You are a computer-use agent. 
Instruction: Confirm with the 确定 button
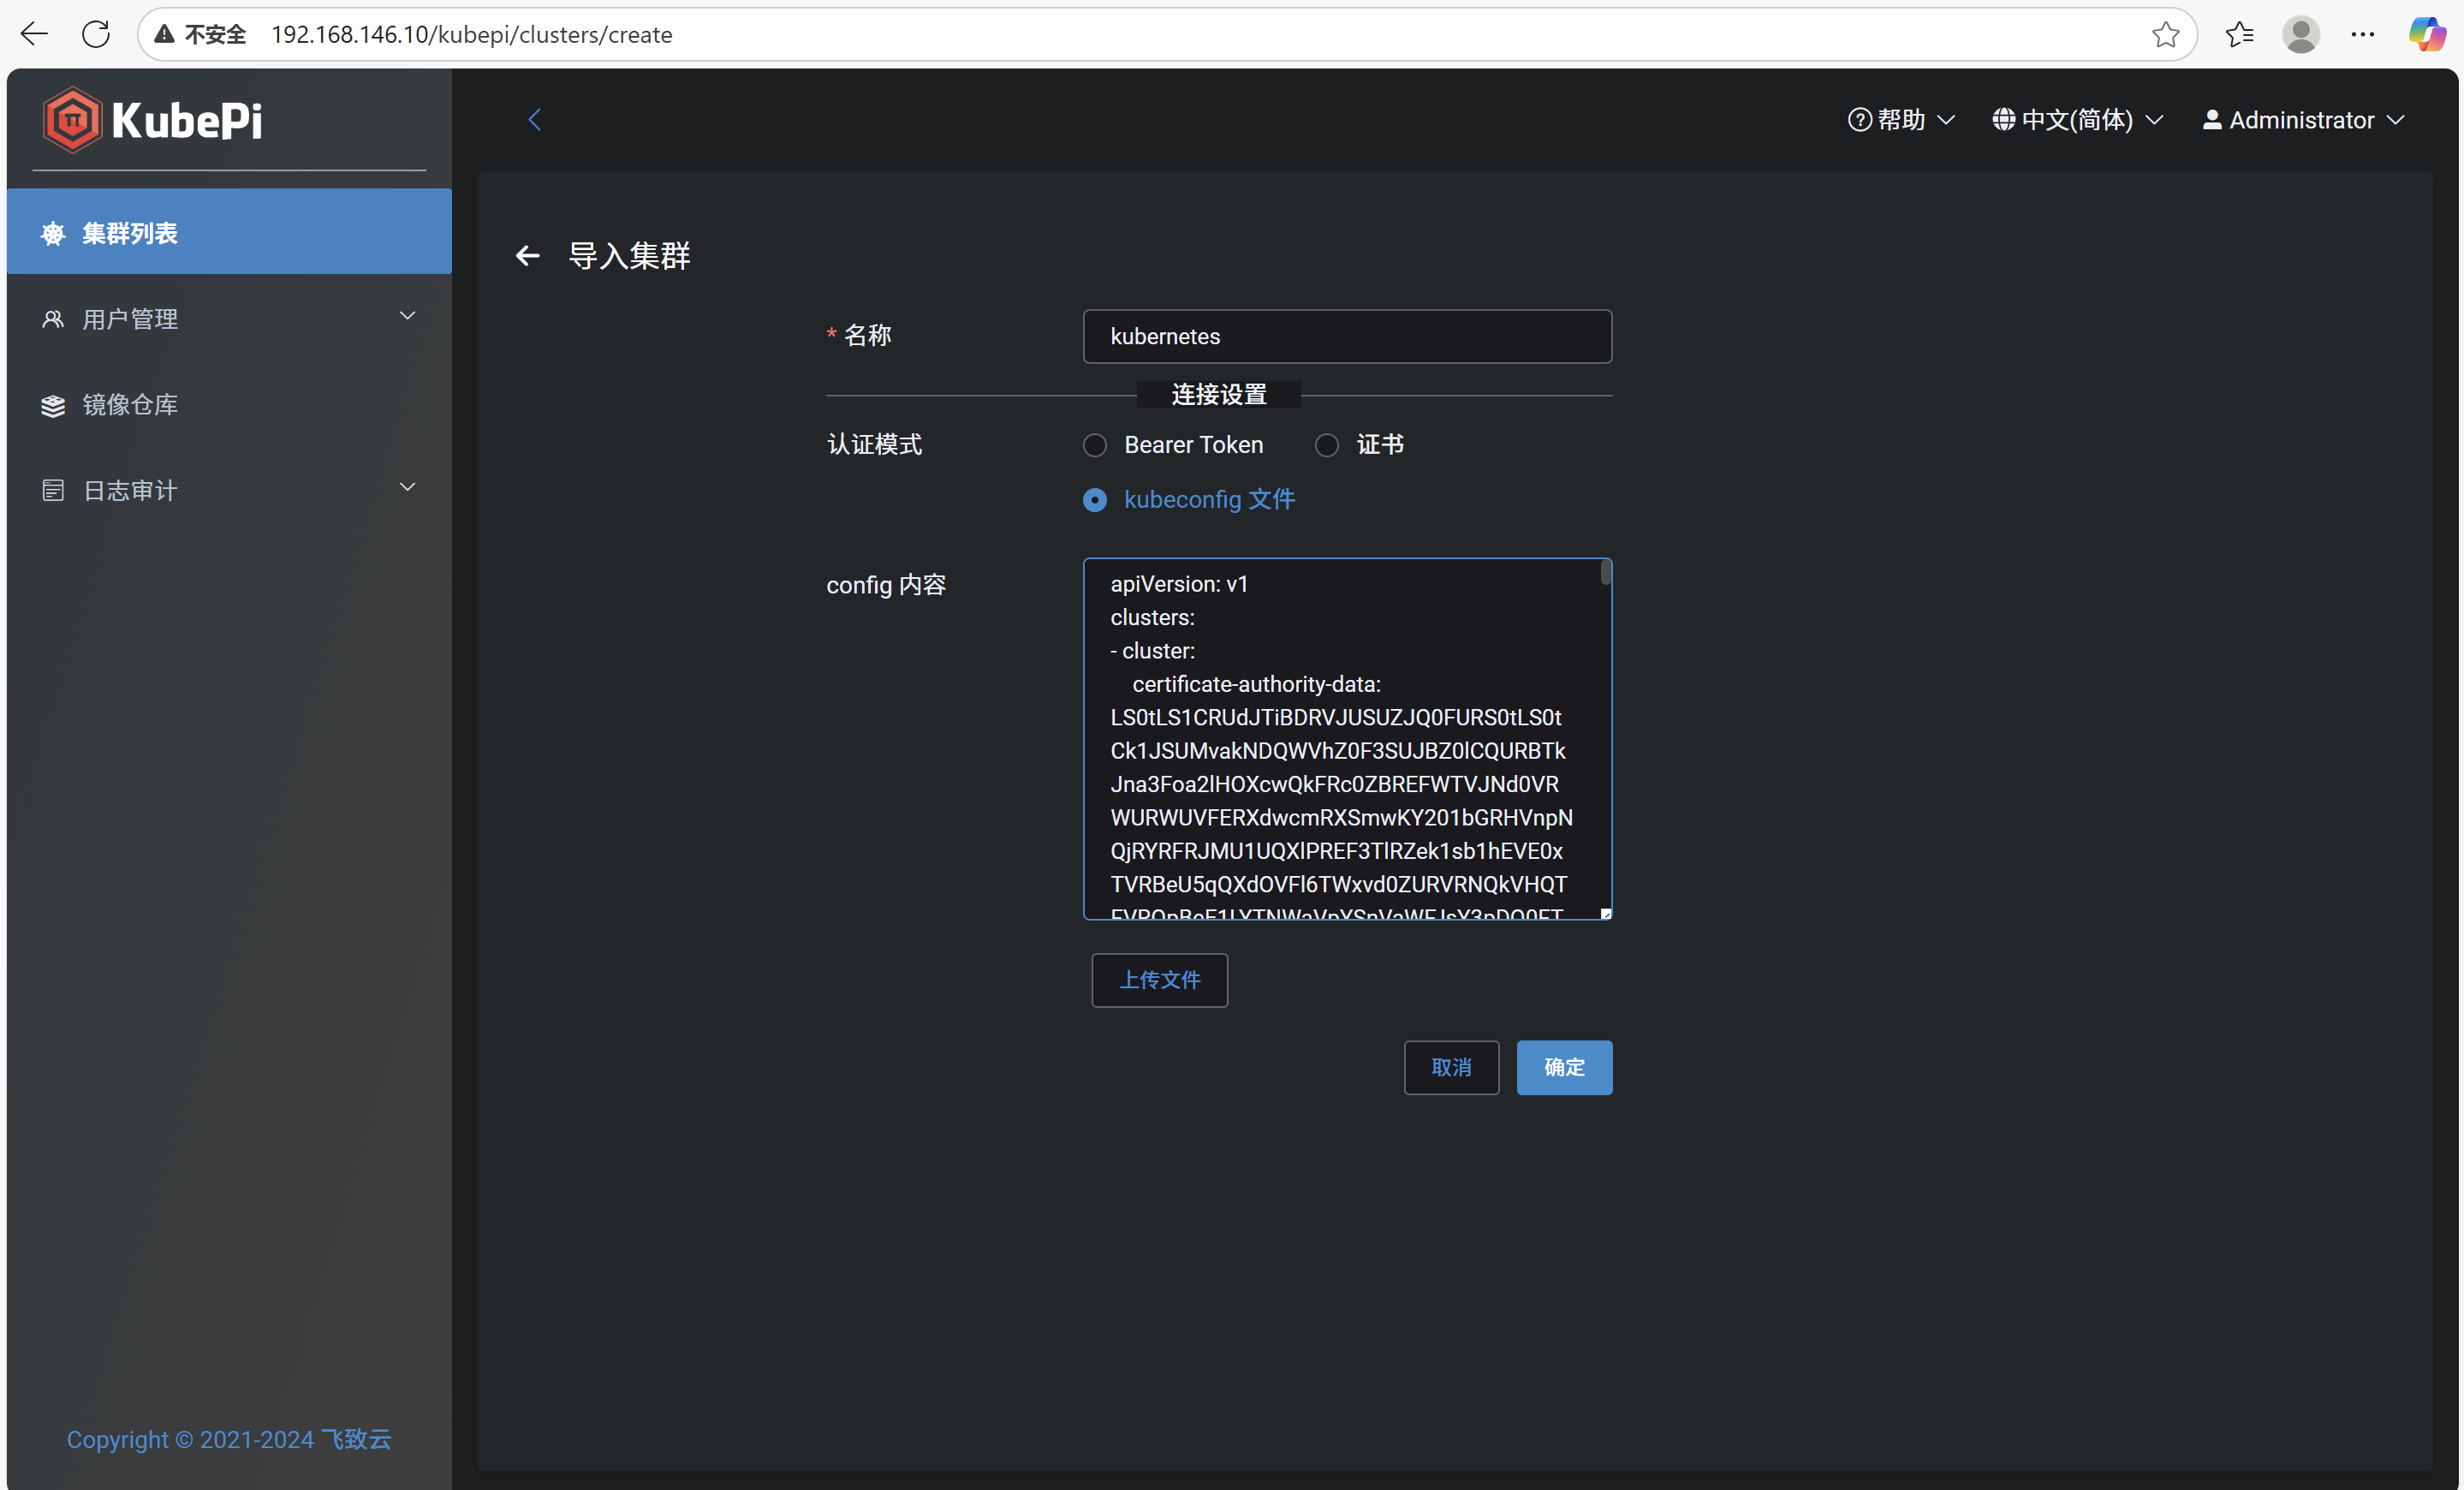pyautogui.click(x=1563, y=1067)
